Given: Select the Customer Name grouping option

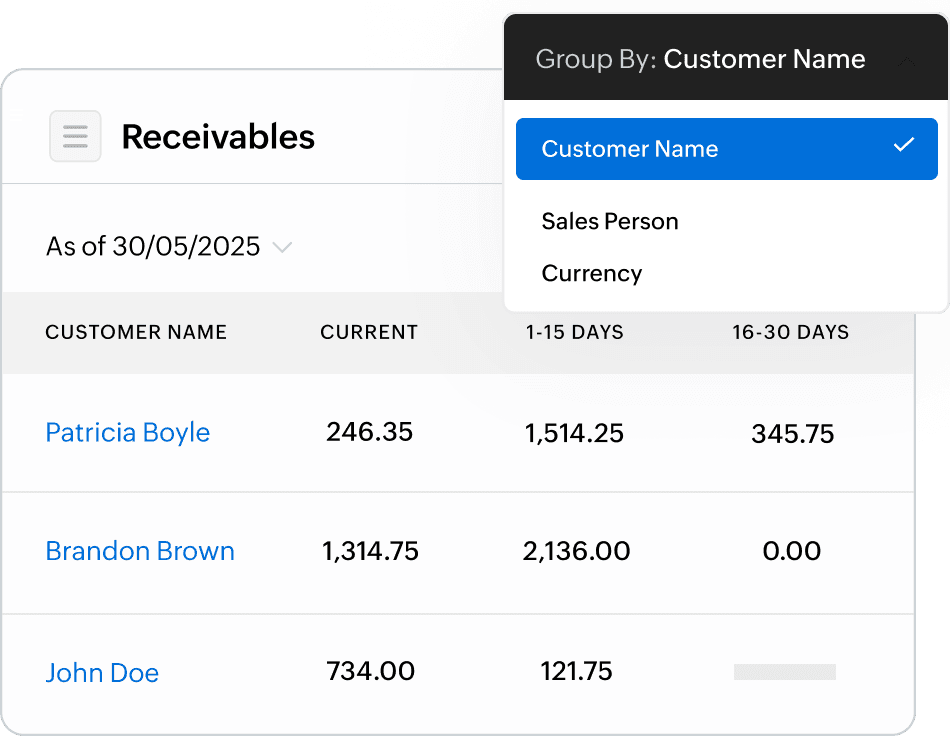Looking at the screenshot, I should [x=630, y=149].
